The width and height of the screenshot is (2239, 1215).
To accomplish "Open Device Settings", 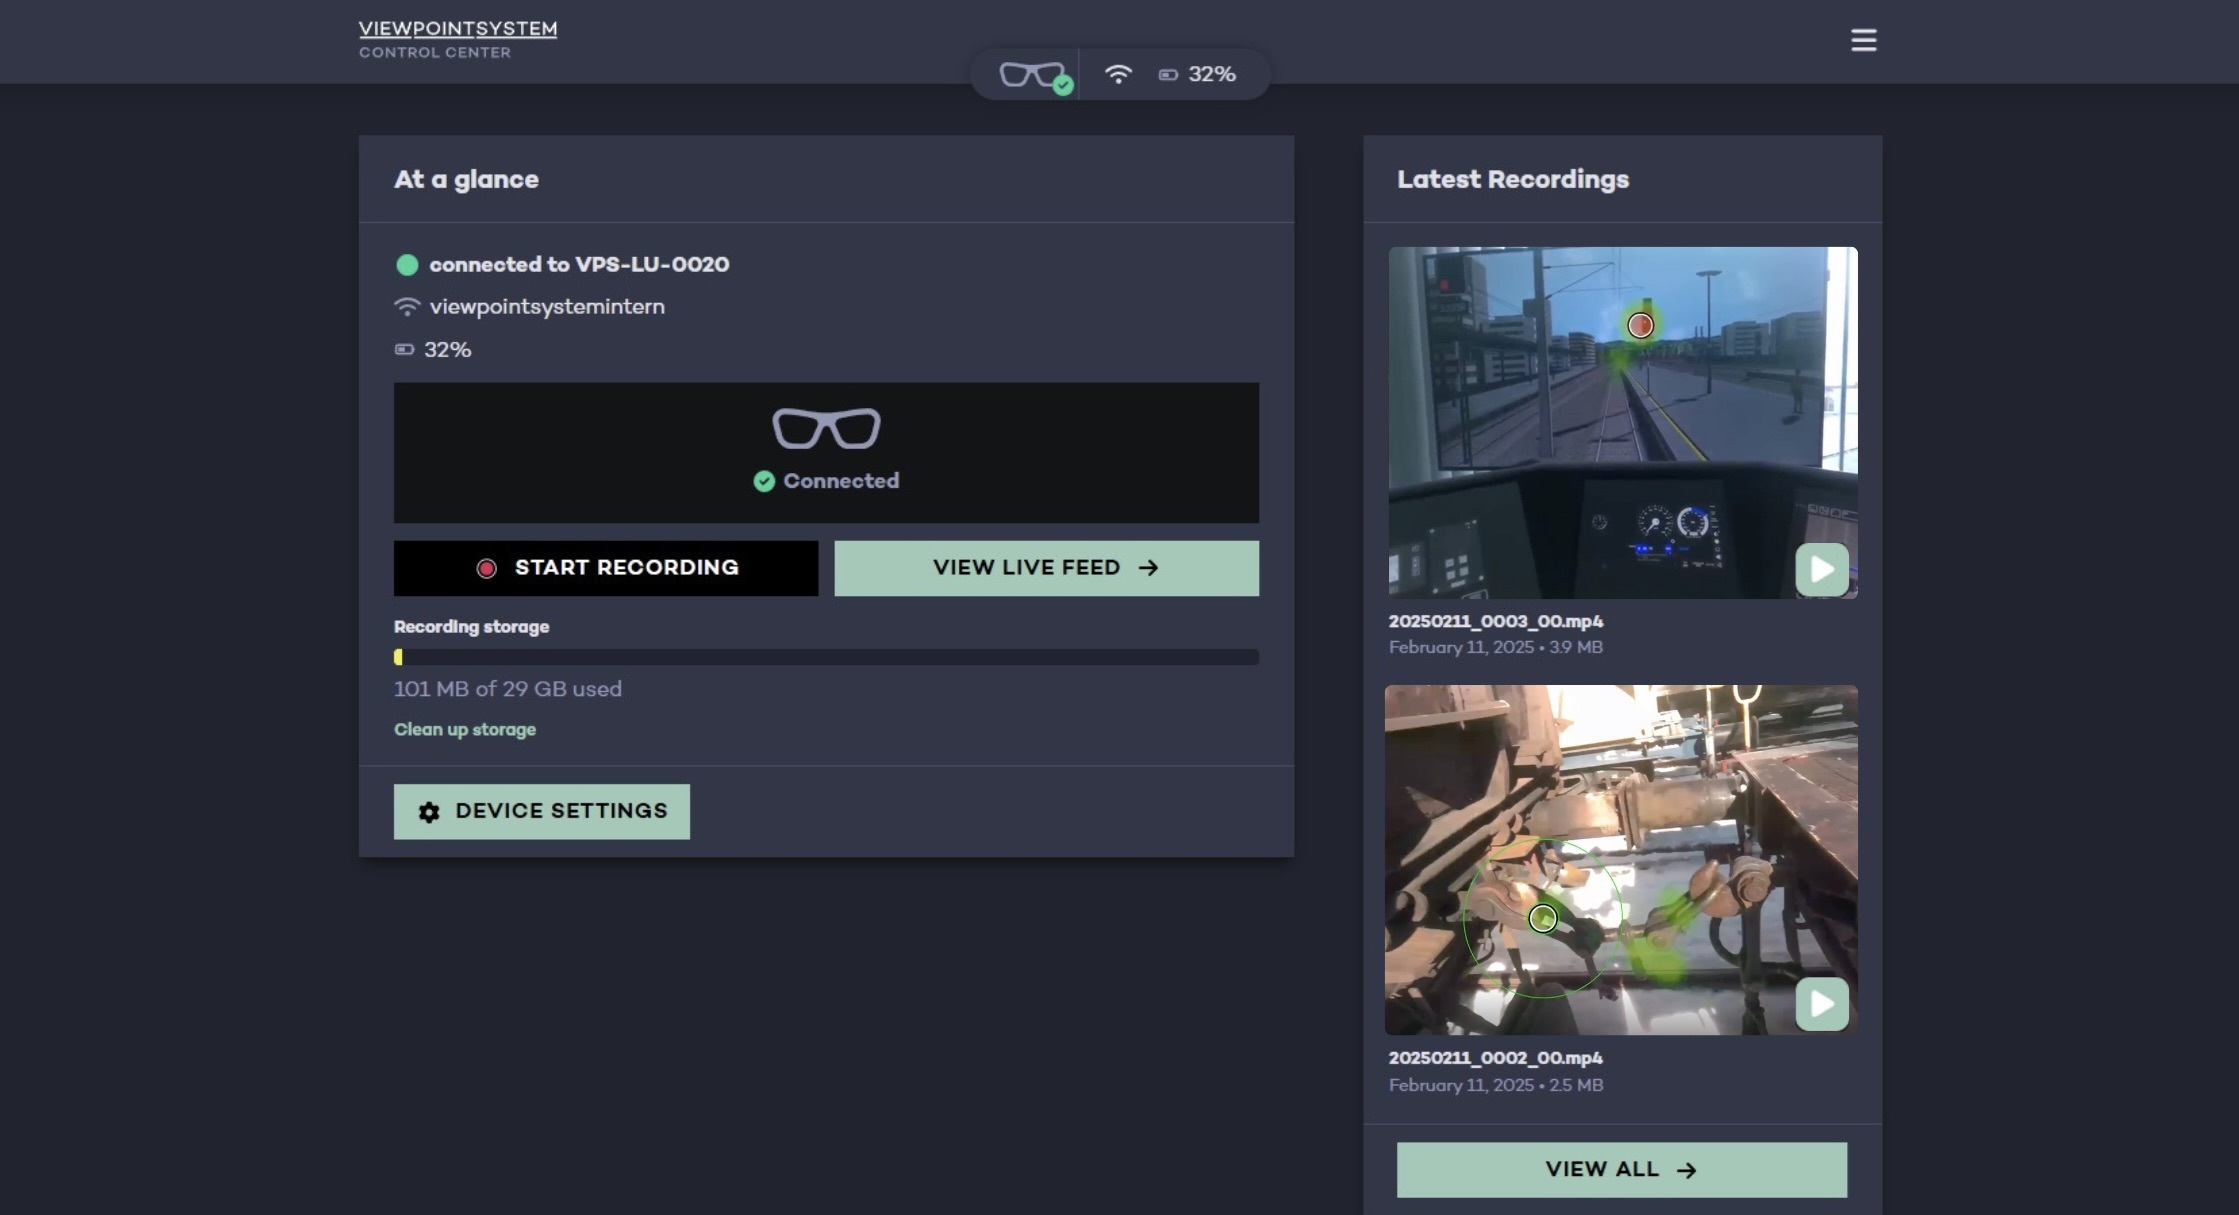I will 541,811.
